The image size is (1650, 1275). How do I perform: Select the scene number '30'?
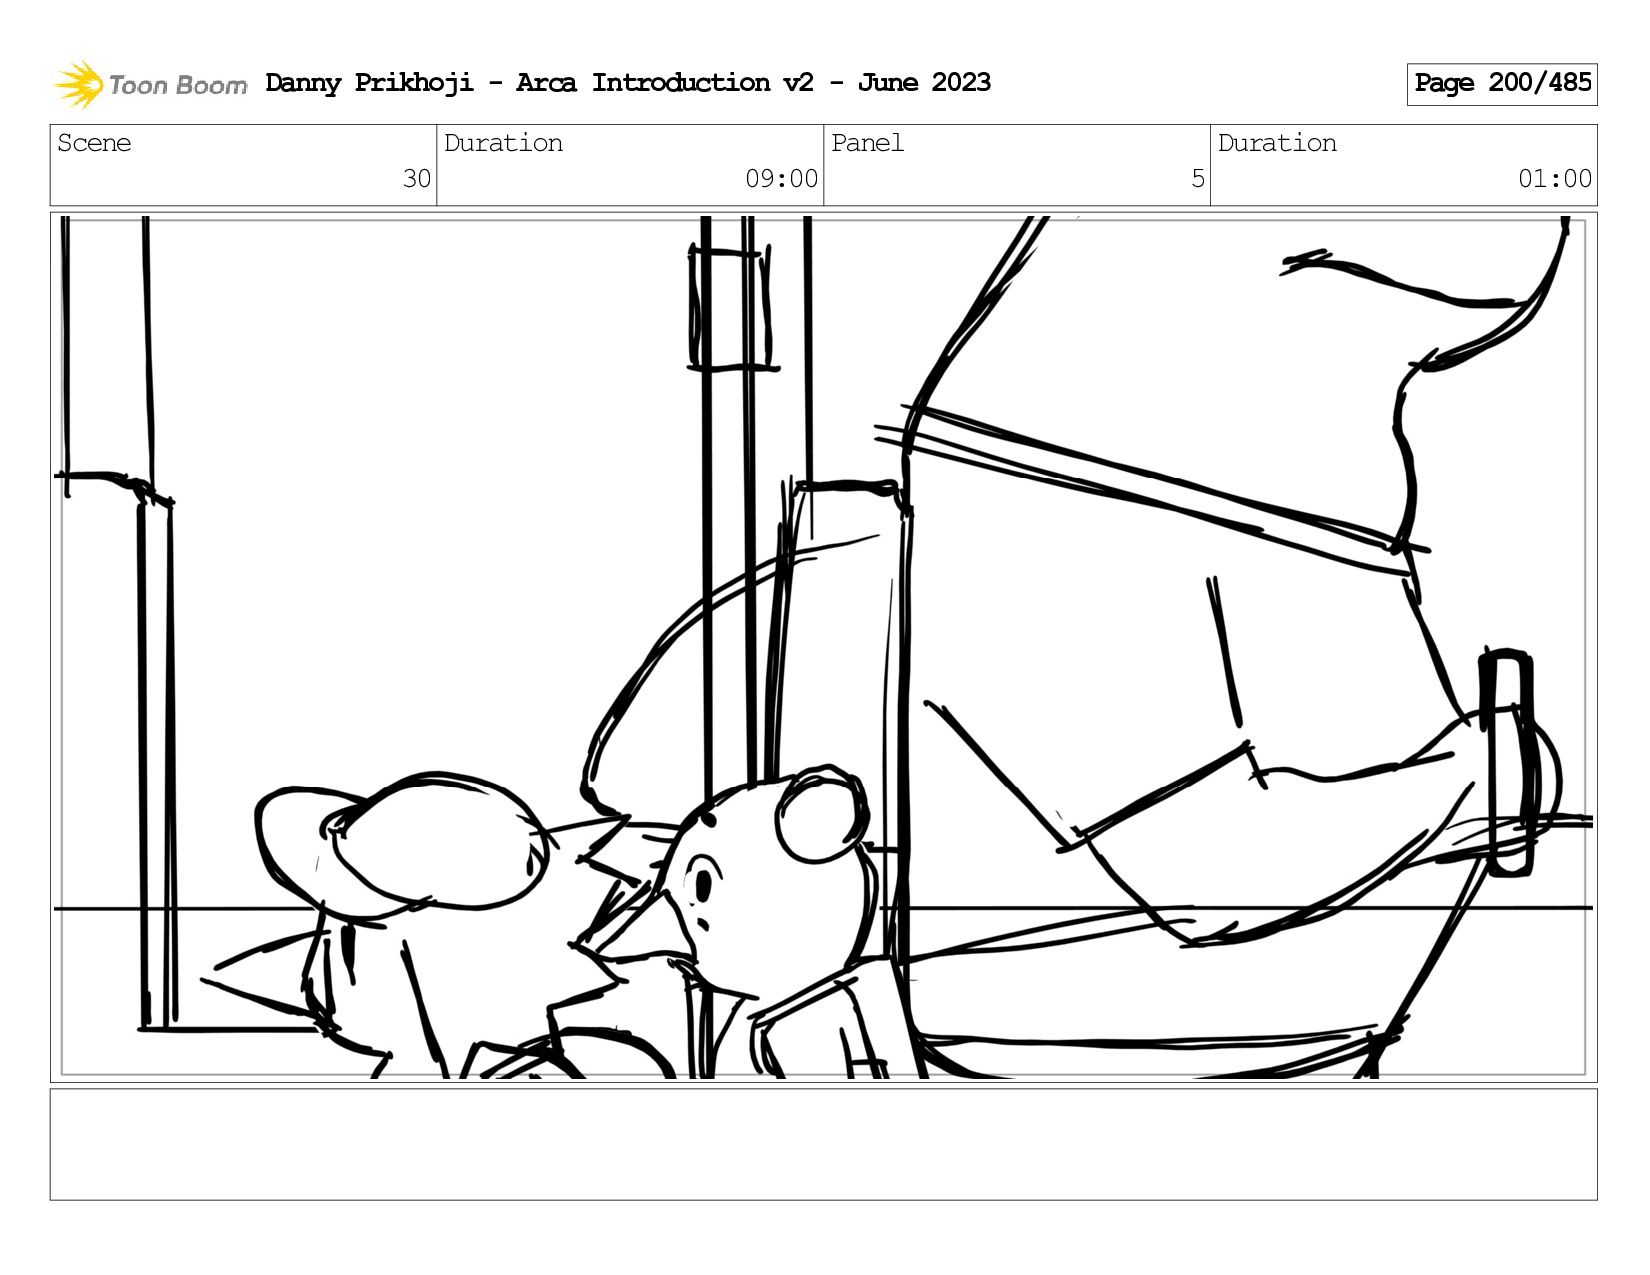(x=416, y=179)
